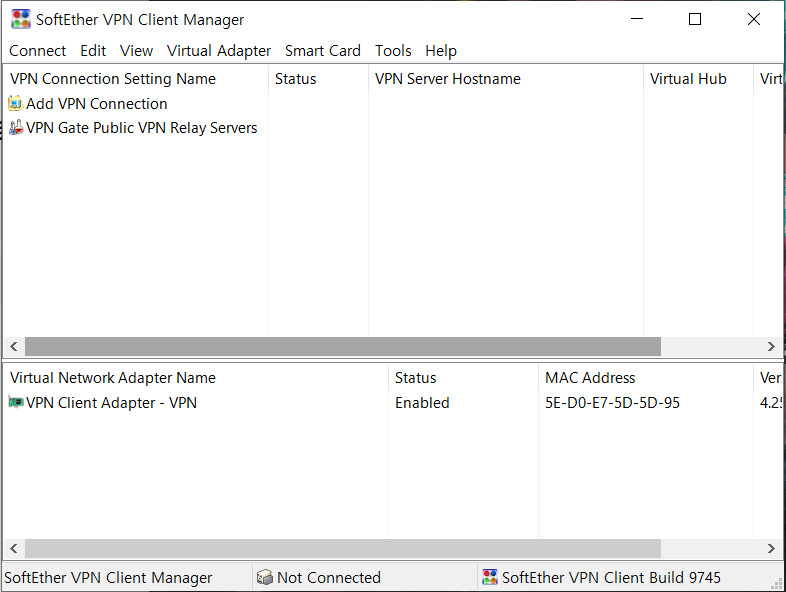This screenshot has width=786, height=592.
Task: Open the View menu
Action: [136, 51]
